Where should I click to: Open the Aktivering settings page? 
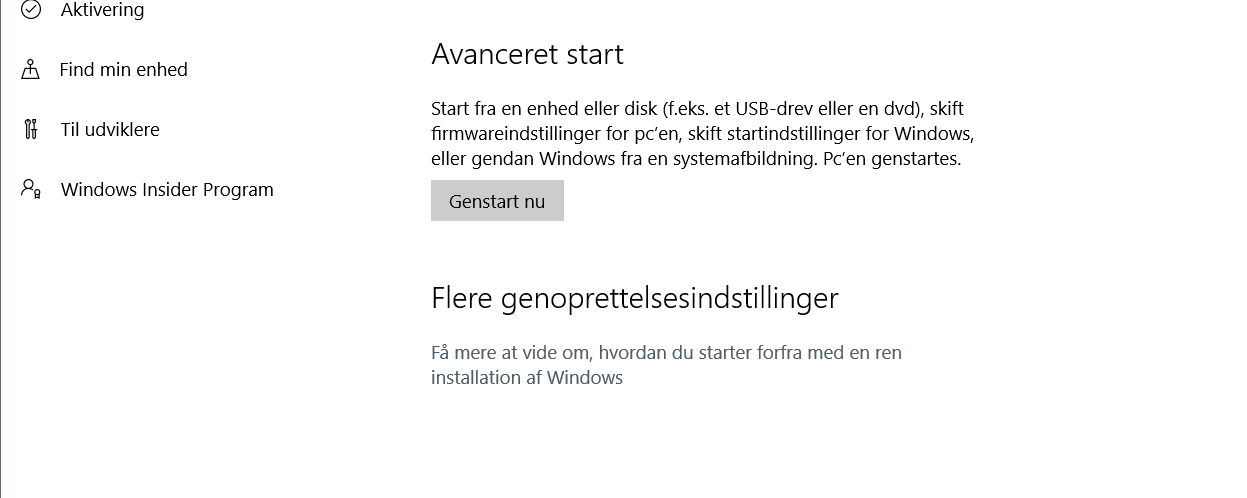pos(102,10)
